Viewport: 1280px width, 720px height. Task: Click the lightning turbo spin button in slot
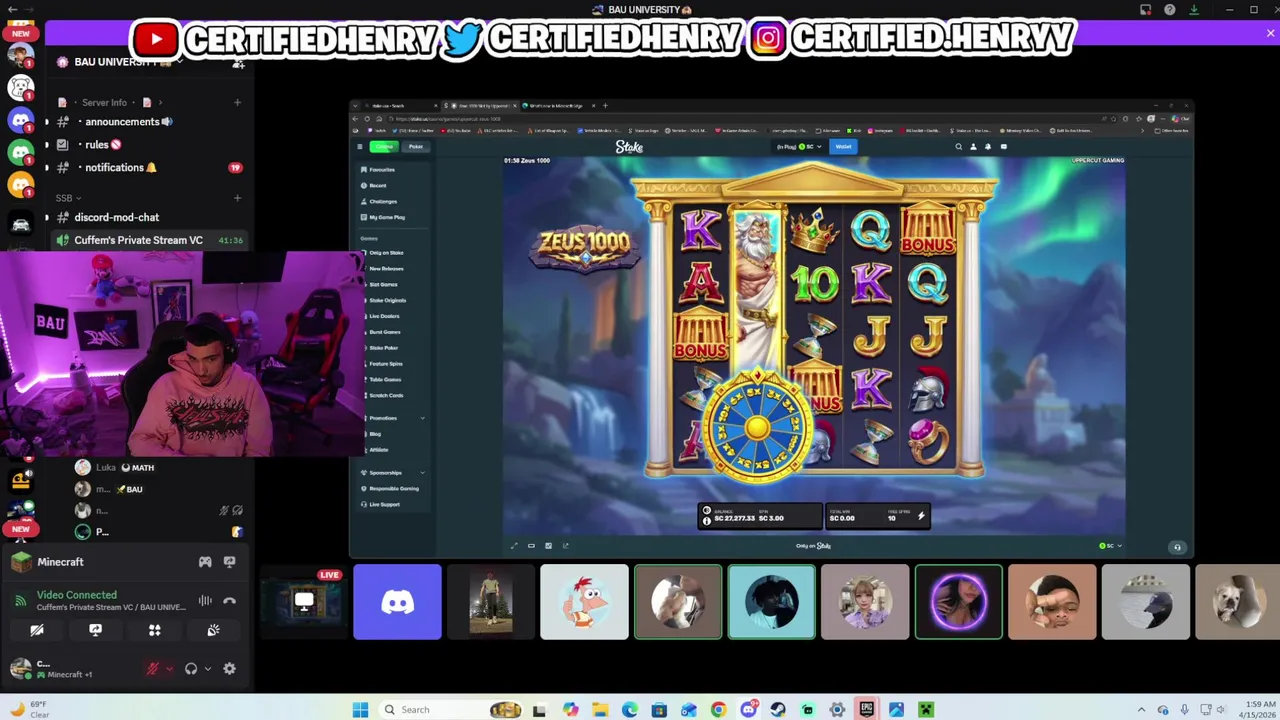921,516
